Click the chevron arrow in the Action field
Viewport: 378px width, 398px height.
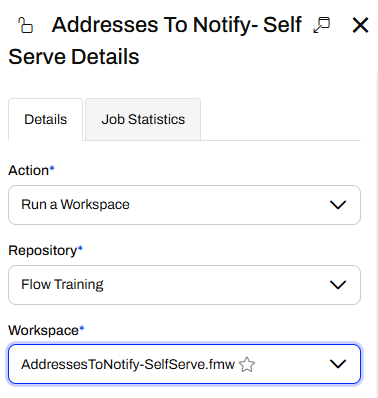338,205
